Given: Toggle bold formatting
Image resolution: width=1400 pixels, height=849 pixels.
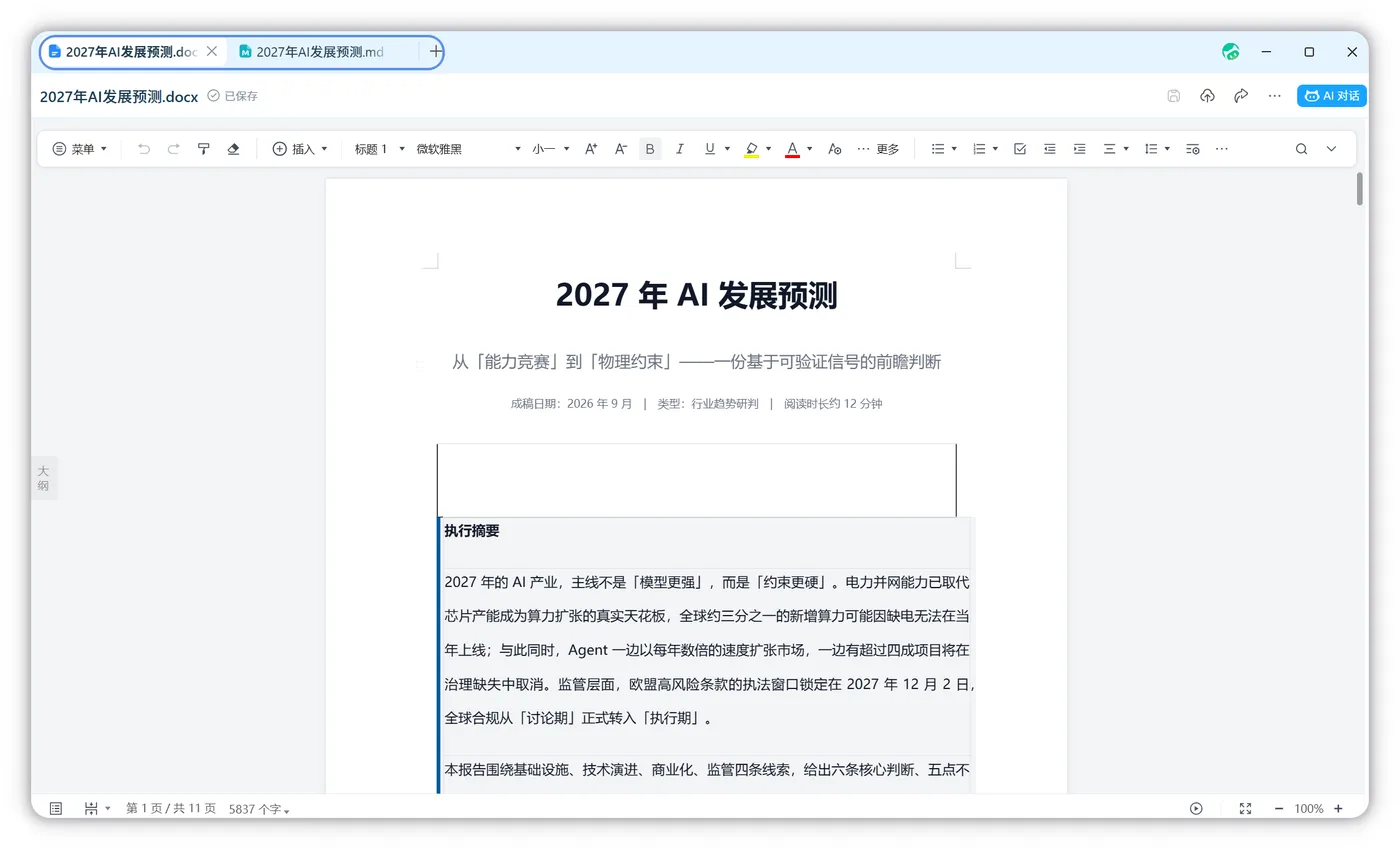Looking at the screenshot, I should [x=650, y=149].
